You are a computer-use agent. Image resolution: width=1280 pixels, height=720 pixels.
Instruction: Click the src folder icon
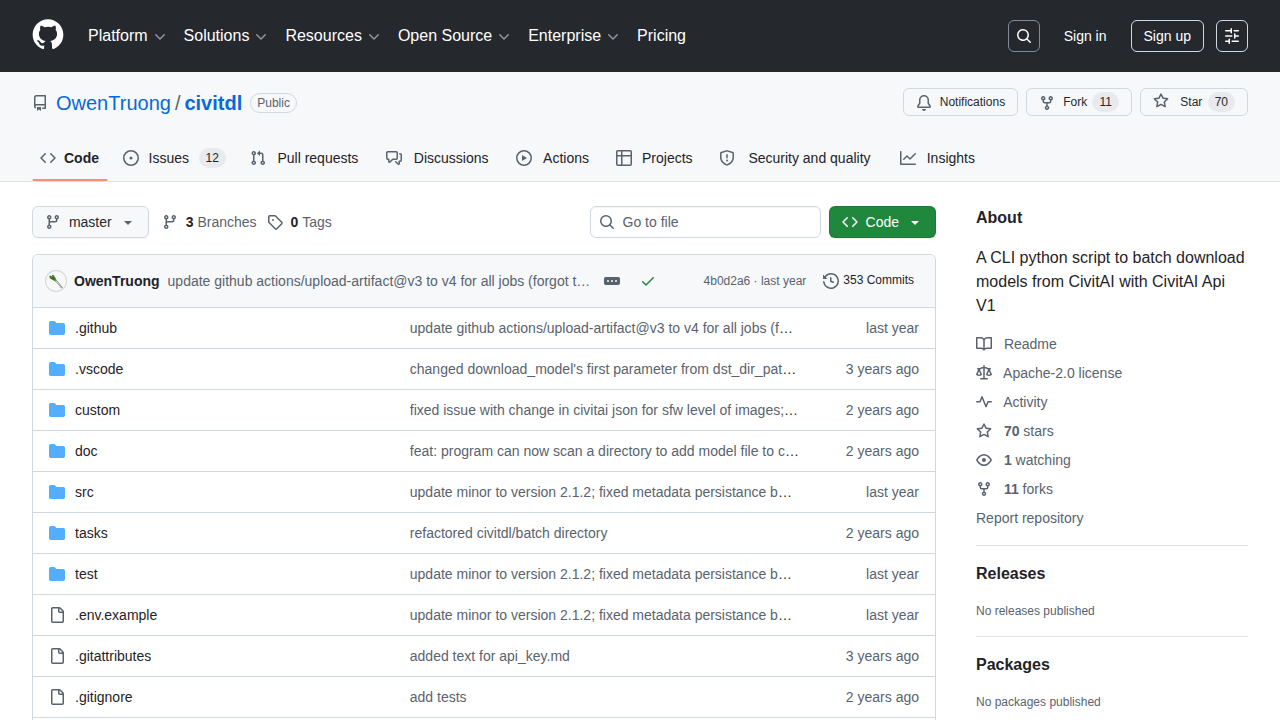coord(57,492)
